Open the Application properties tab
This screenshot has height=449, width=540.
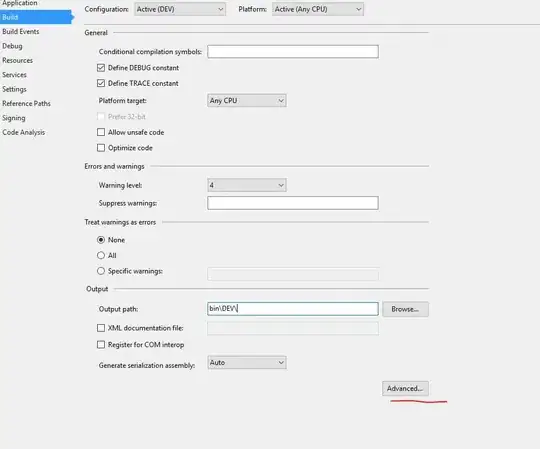(20, 3)
